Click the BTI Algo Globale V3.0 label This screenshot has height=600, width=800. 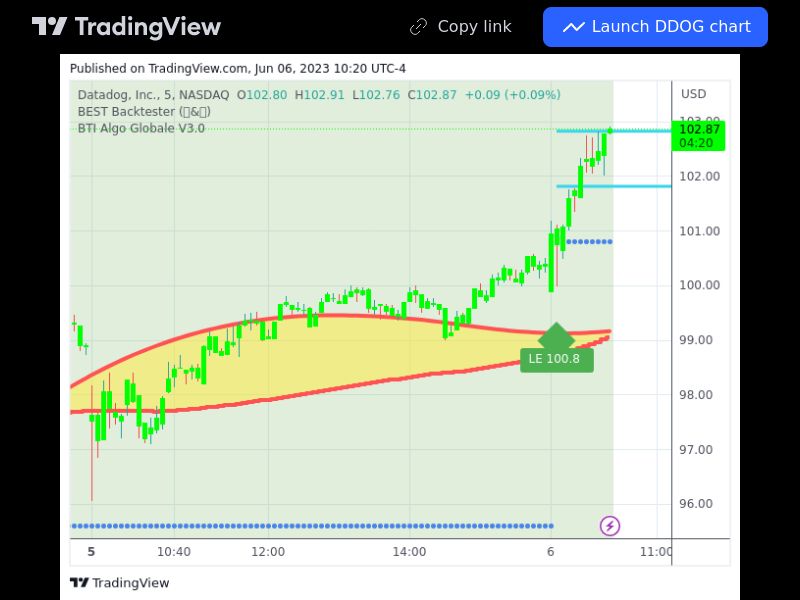tap(141, 128)
